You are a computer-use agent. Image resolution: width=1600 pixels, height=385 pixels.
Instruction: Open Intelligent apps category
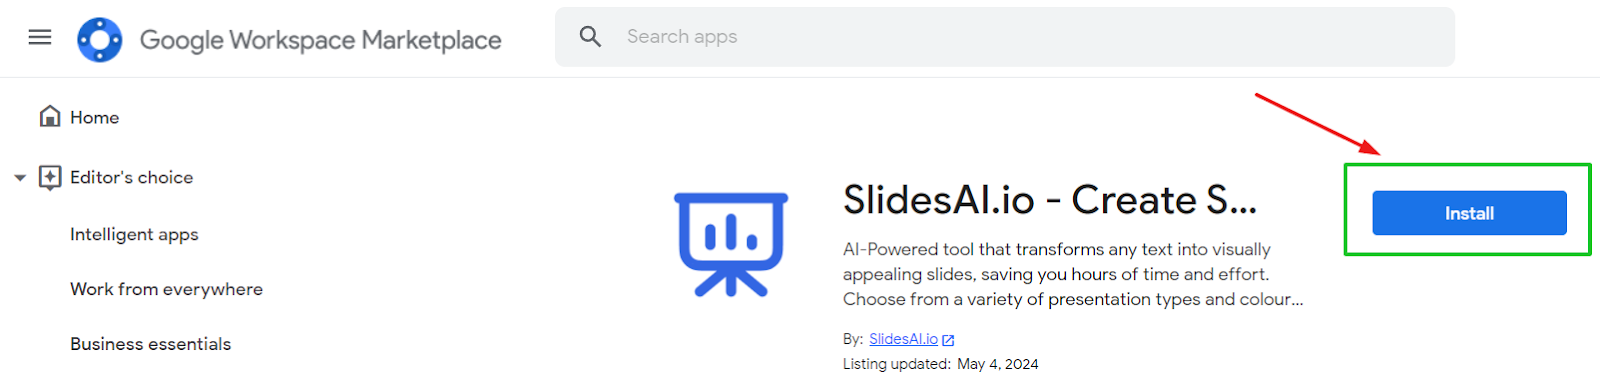coord(134,234)
